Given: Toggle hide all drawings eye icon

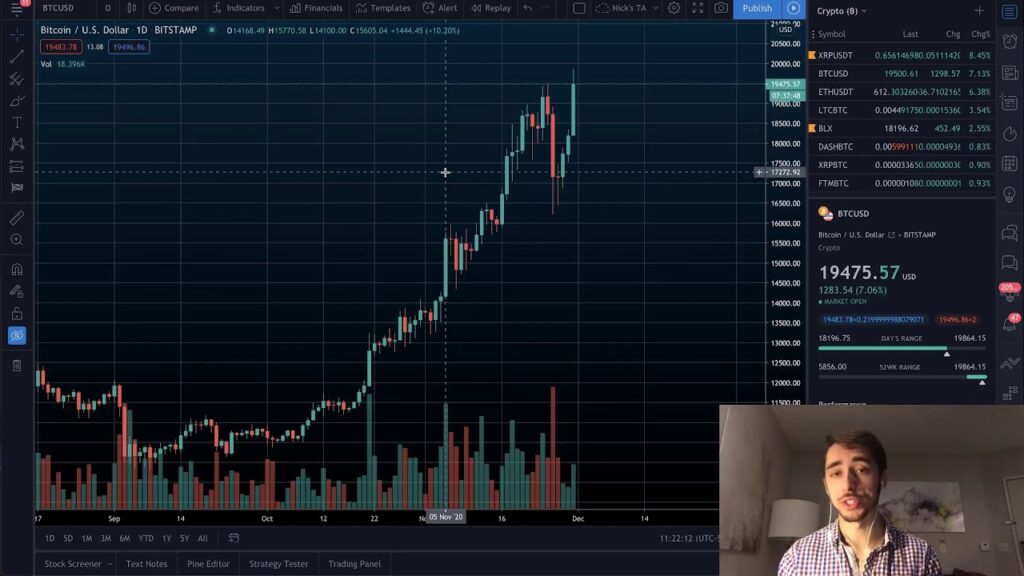Looking at the screenshot, I should pyautogui.click(x=16, y=336).
